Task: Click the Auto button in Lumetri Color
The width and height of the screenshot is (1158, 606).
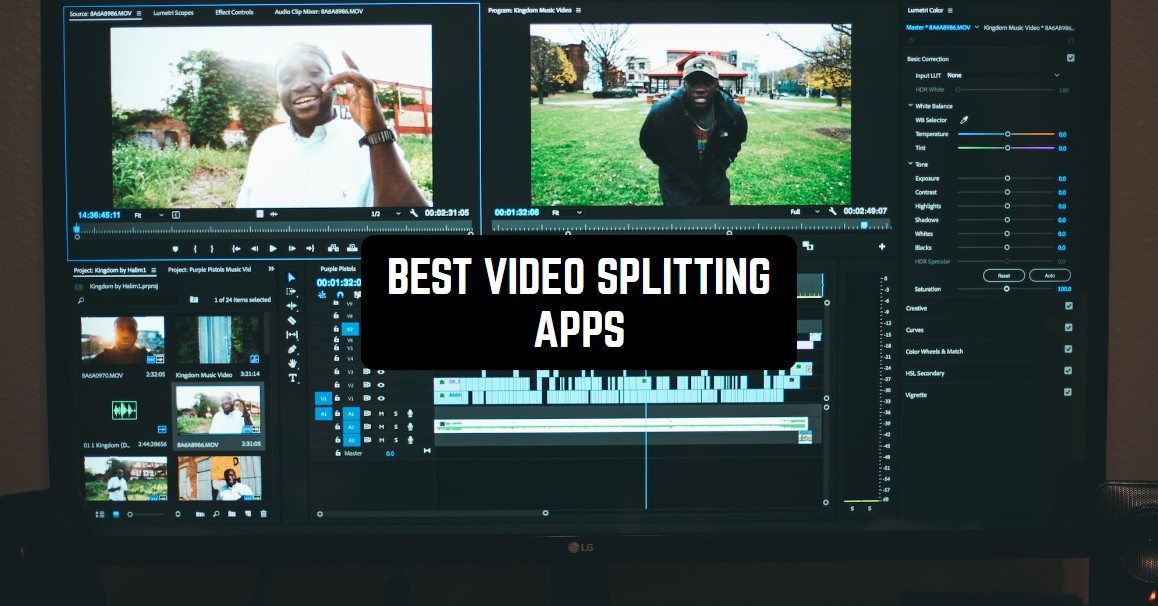Action: (1050, 275)
